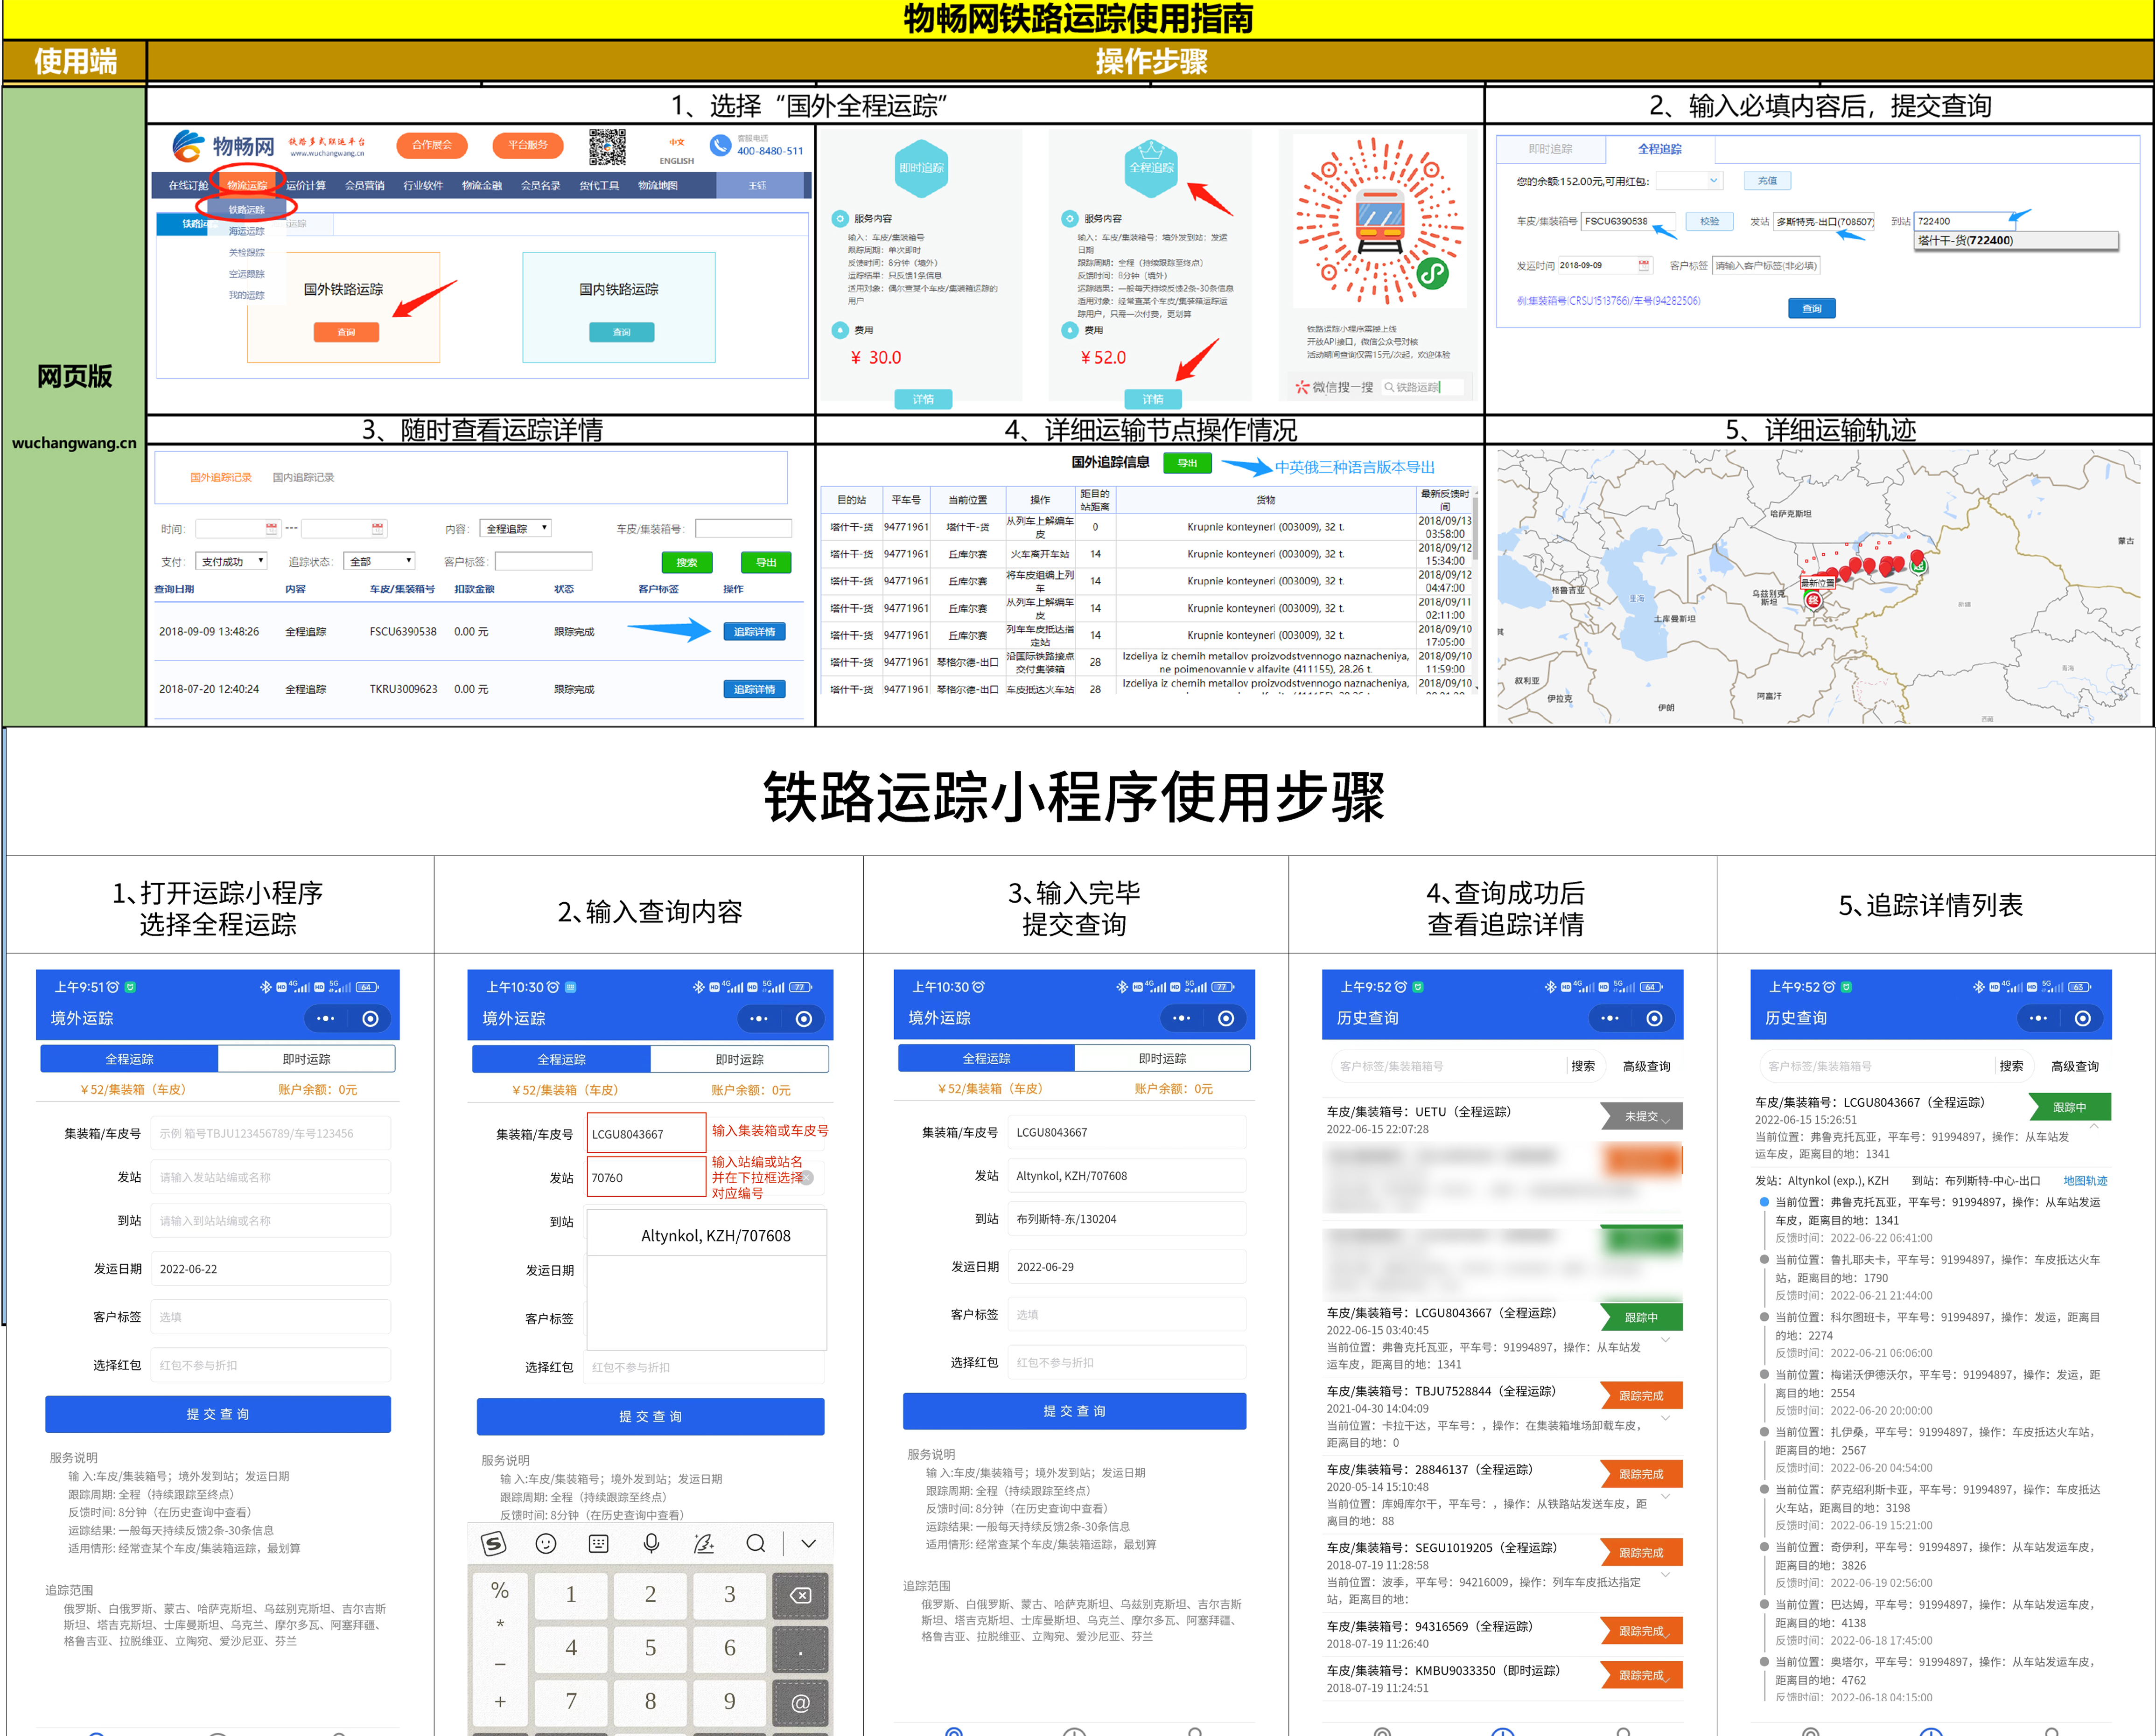This screenshot has width=2156, height=1736.
Task: Open the 可用红包 dropdown
Action: pos(1689,181)
